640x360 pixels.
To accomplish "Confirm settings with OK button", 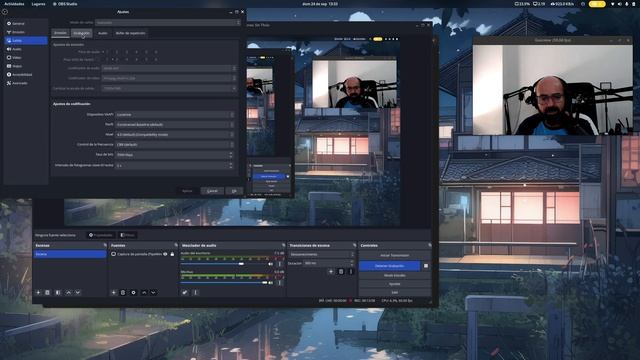I will click(x=234, y=191).
